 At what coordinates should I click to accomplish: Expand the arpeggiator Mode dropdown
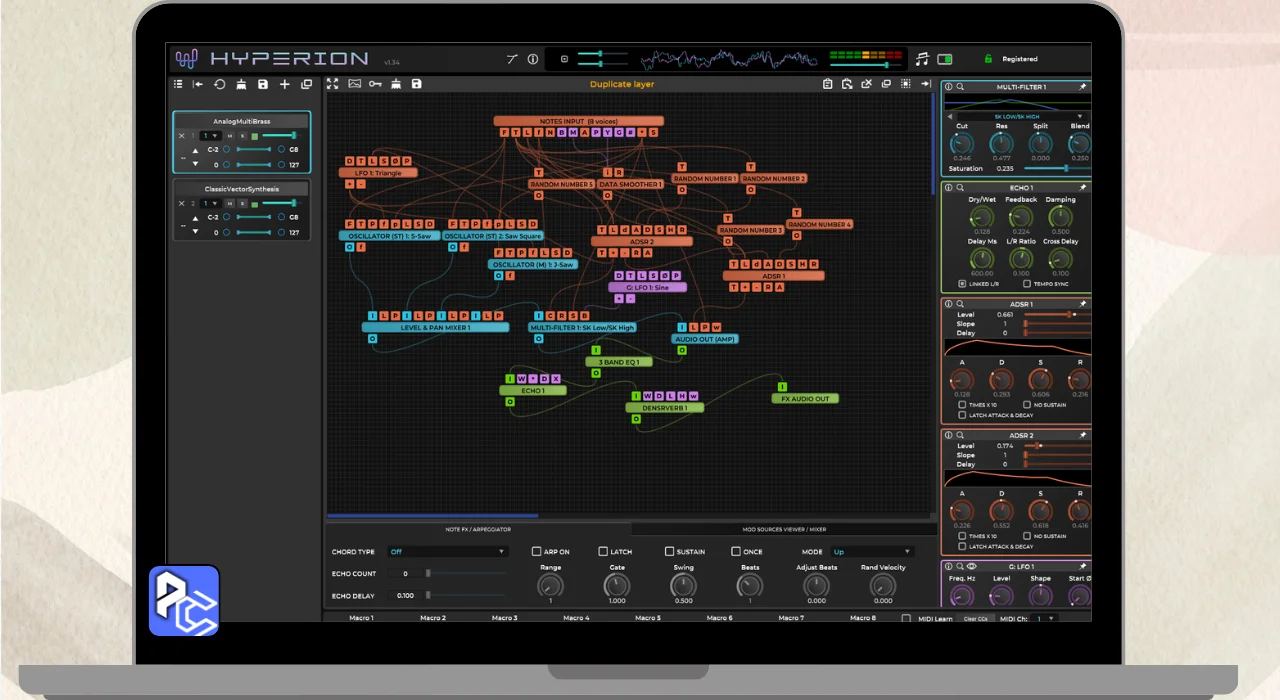[872, 551]
